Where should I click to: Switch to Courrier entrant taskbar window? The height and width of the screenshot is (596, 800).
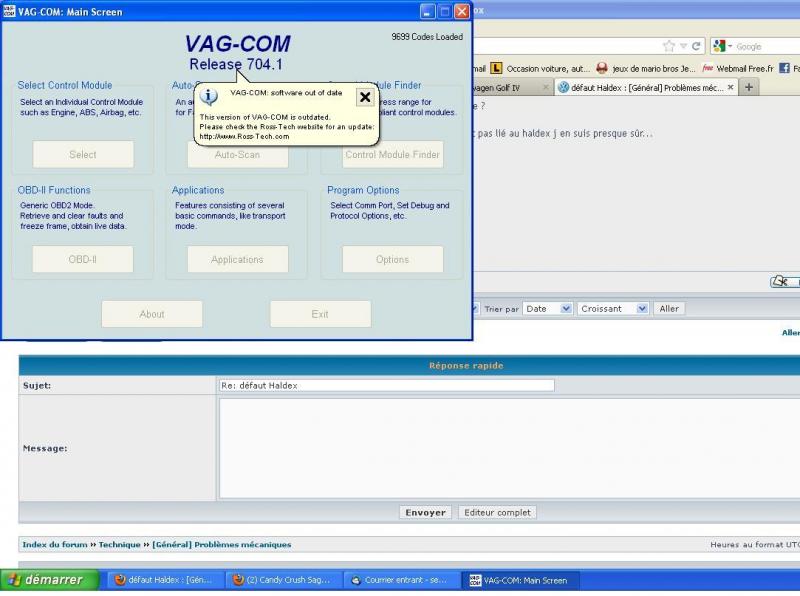pyautogui.click(x=401, y=580)
